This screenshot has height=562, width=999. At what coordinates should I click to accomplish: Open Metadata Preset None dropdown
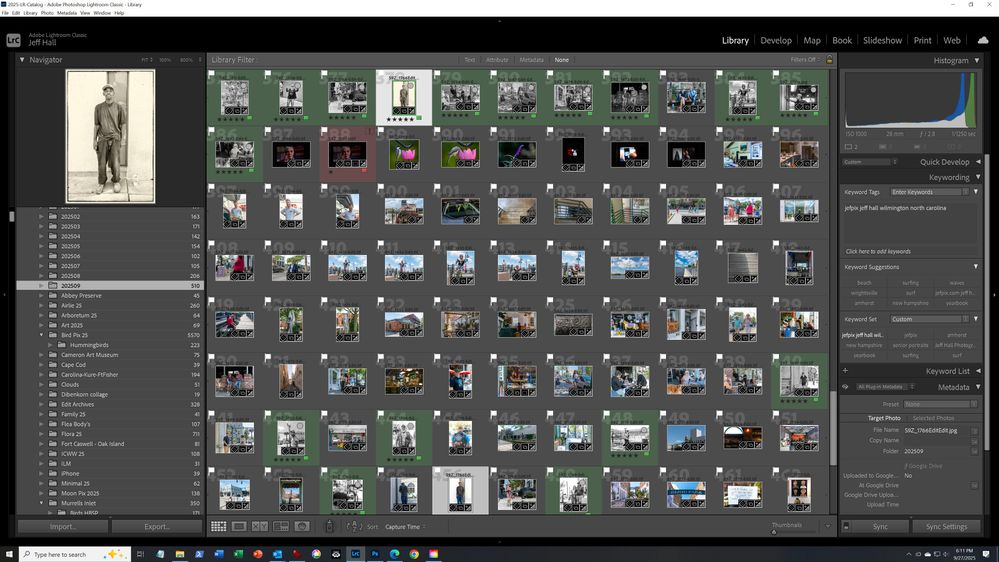[x=940, y=404]
